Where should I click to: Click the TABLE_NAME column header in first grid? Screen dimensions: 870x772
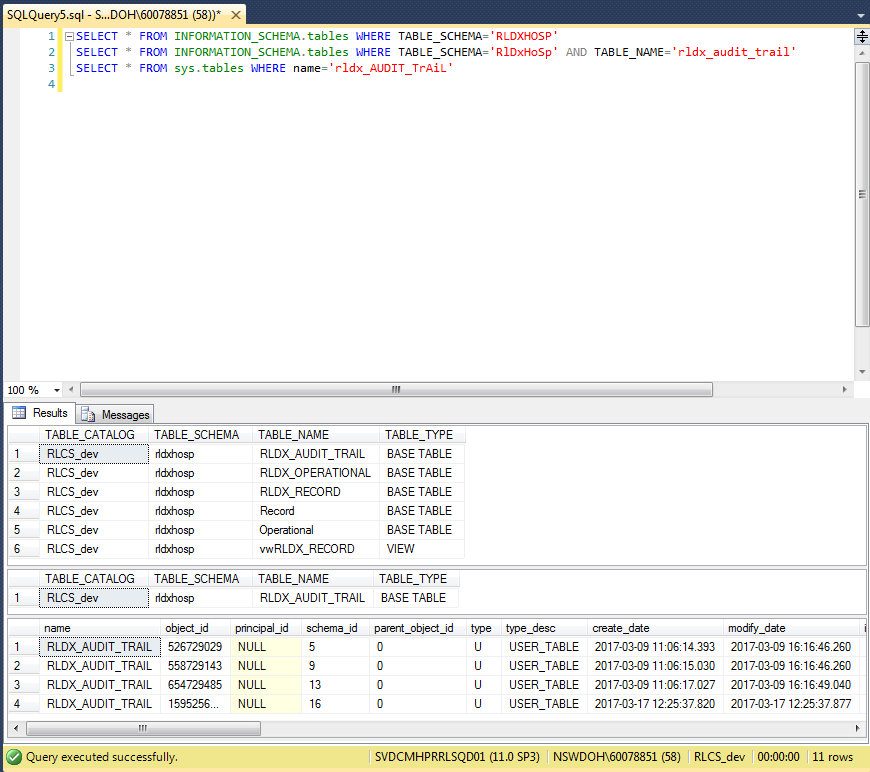click(293, 435)
